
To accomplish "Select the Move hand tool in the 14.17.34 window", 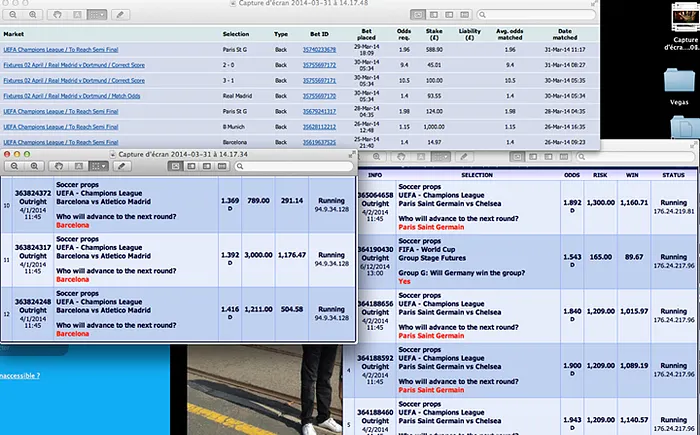I will [x=59, y=166].
